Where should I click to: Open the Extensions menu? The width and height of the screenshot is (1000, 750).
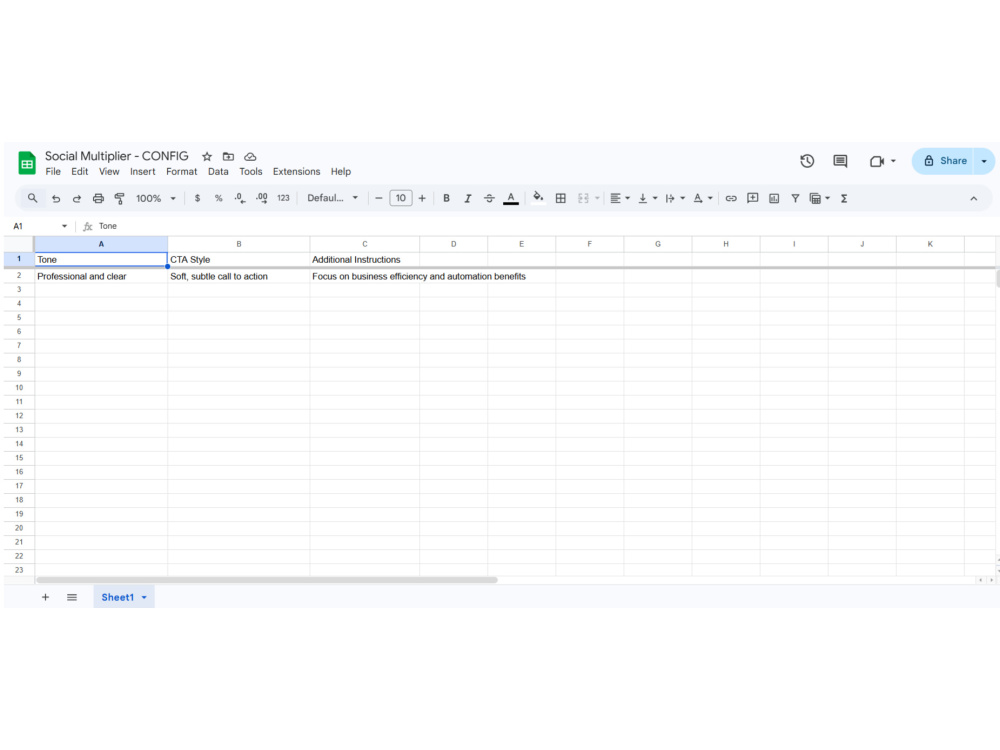point(297,172)
